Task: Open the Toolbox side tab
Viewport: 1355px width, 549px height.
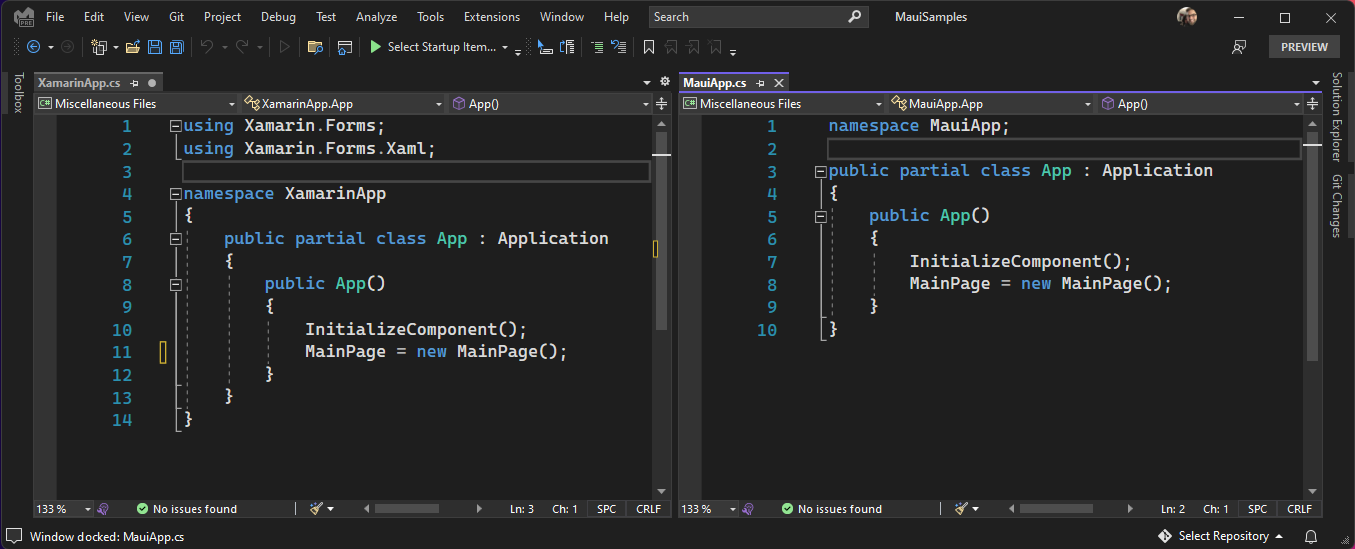Action: pyautogui.click(x=17, y=92)
